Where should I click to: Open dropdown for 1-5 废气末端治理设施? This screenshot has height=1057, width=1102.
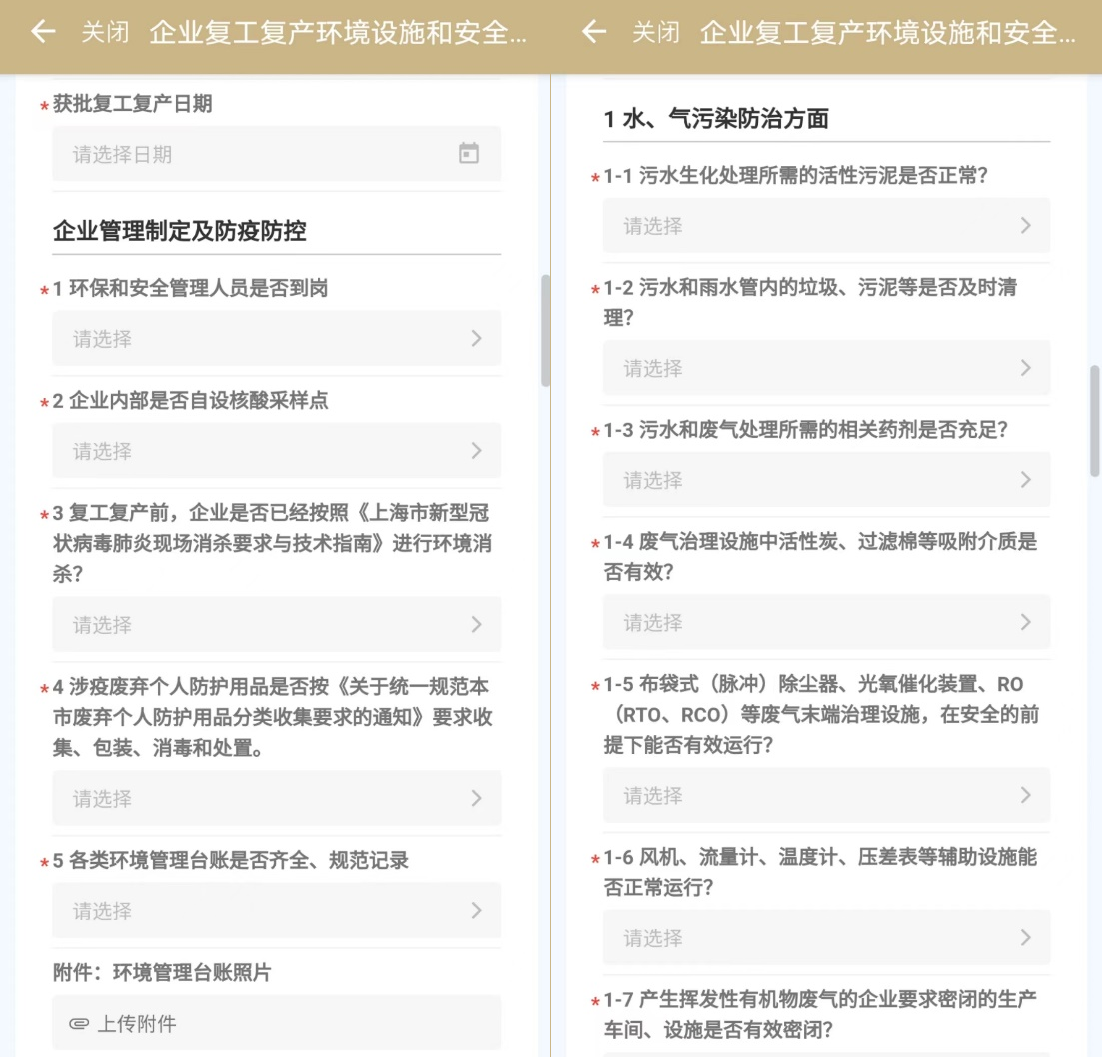coord(826,795)
